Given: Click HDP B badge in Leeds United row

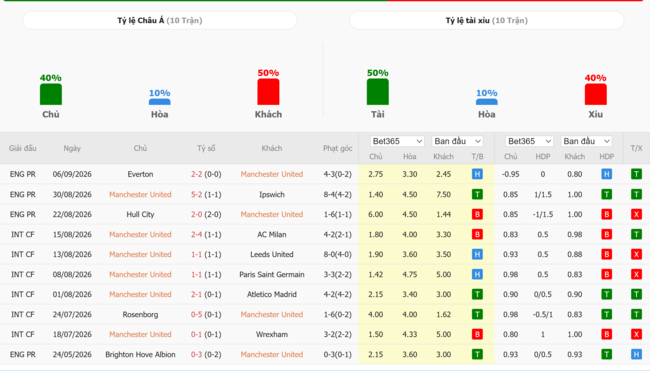Looking at the screenshot, I should [606, 254].
